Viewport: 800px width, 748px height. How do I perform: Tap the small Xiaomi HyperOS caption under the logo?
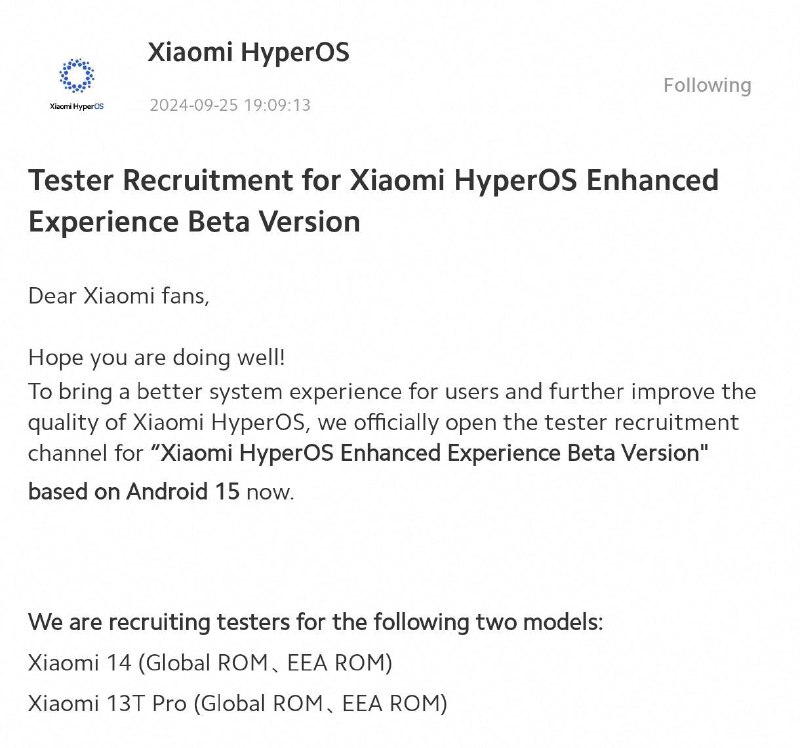coord(77,106)
